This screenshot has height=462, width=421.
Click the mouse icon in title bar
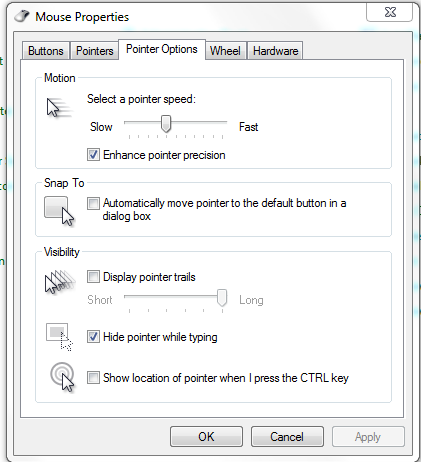pos(22,16)
